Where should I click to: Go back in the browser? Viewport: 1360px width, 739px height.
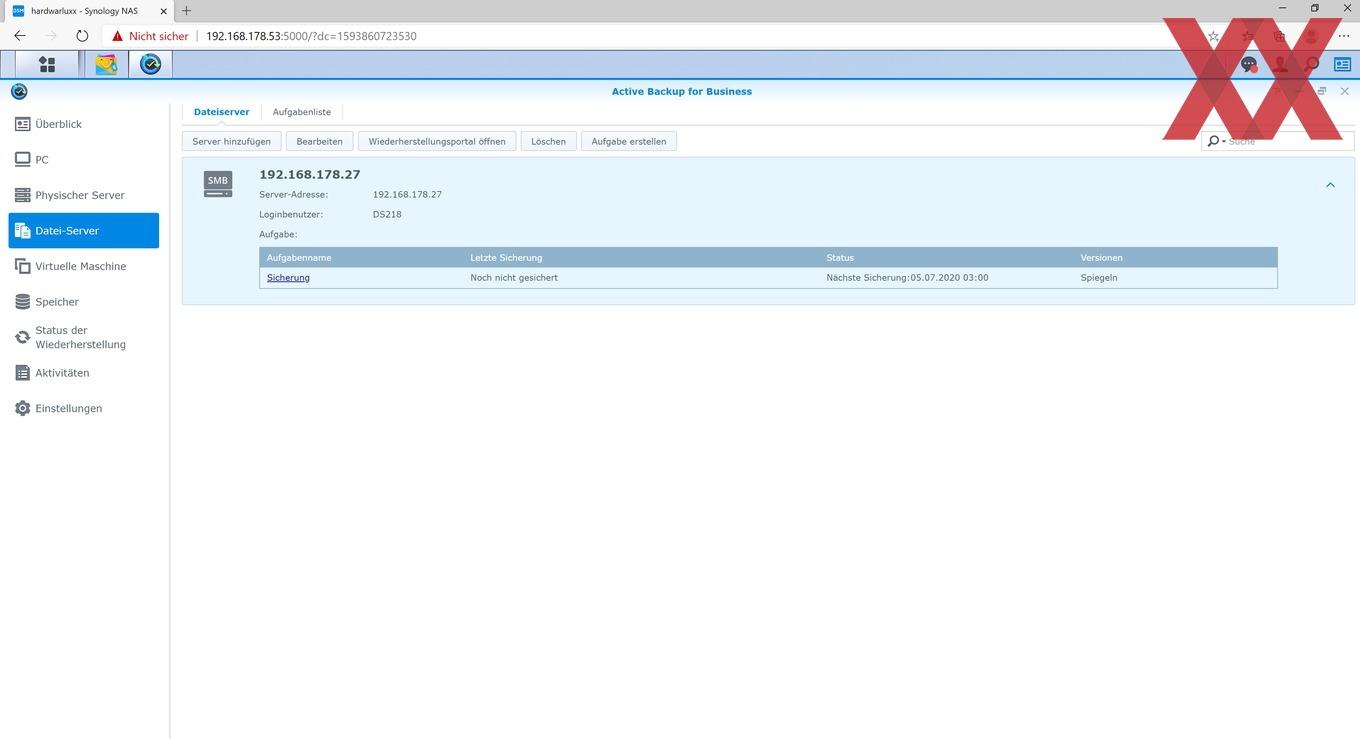point(20,36)
